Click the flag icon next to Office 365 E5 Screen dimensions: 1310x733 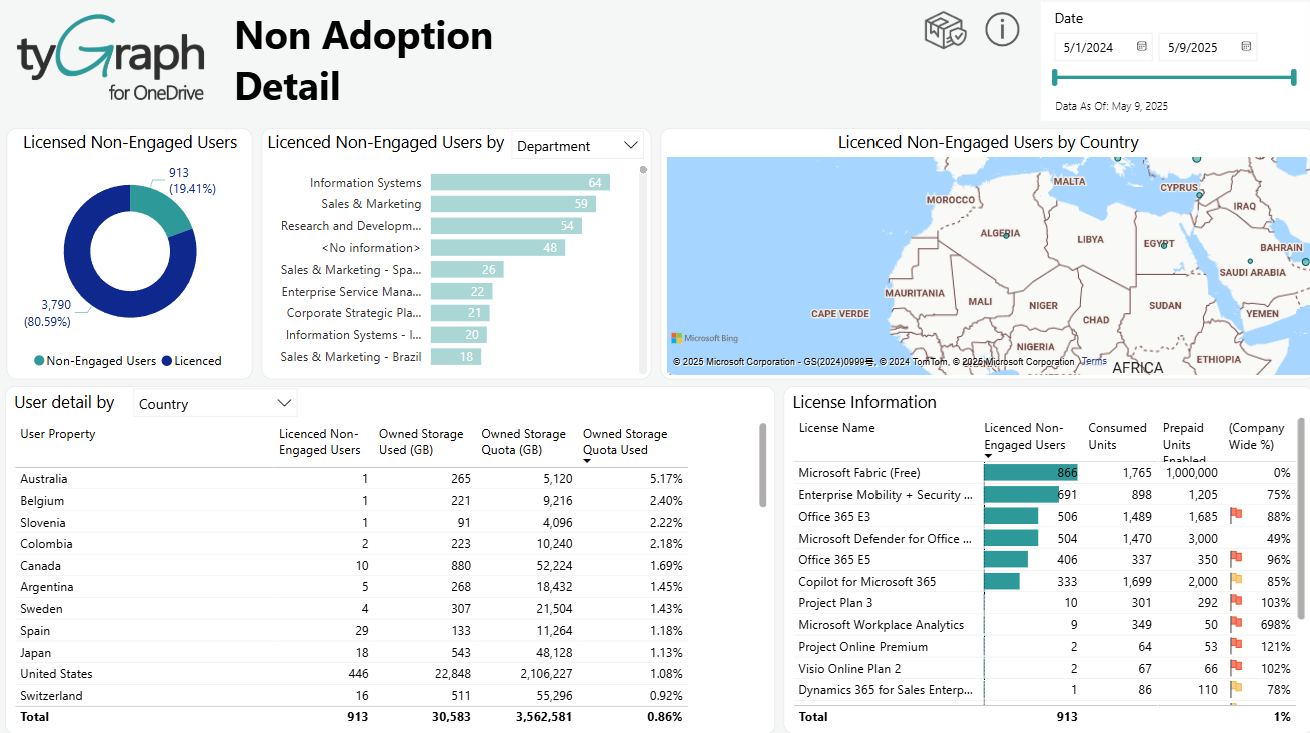(1236, 559)
